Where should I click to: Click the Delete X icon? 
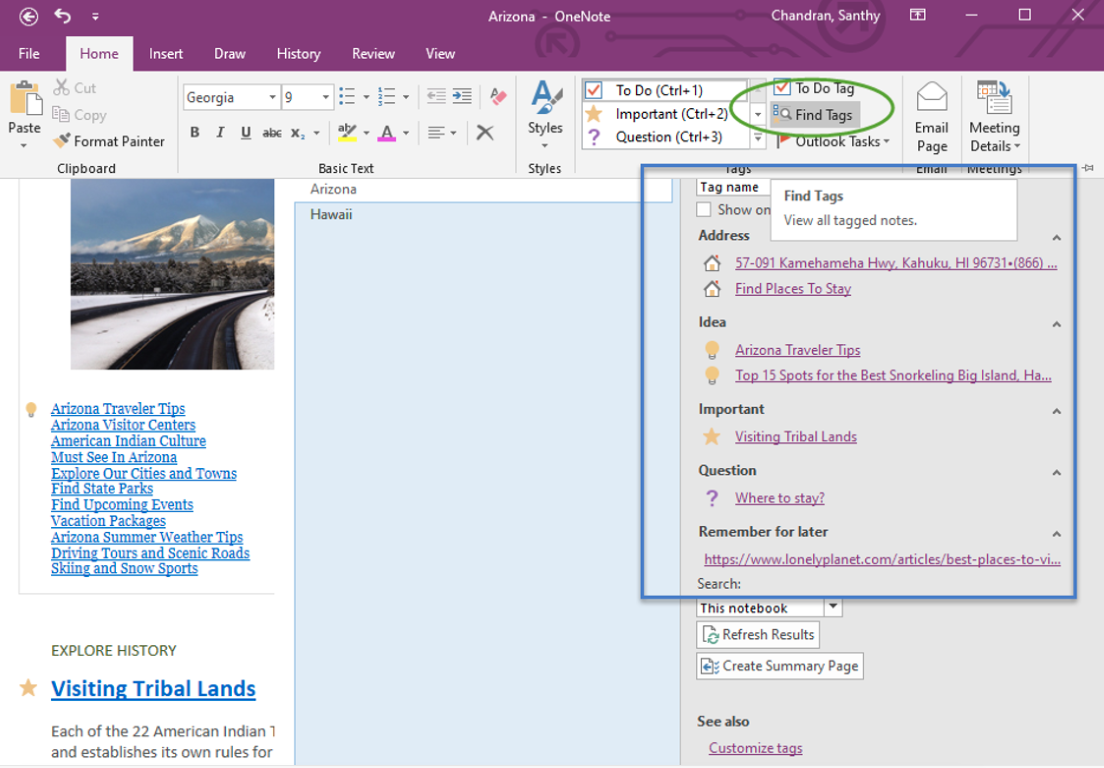coord(485,132)
